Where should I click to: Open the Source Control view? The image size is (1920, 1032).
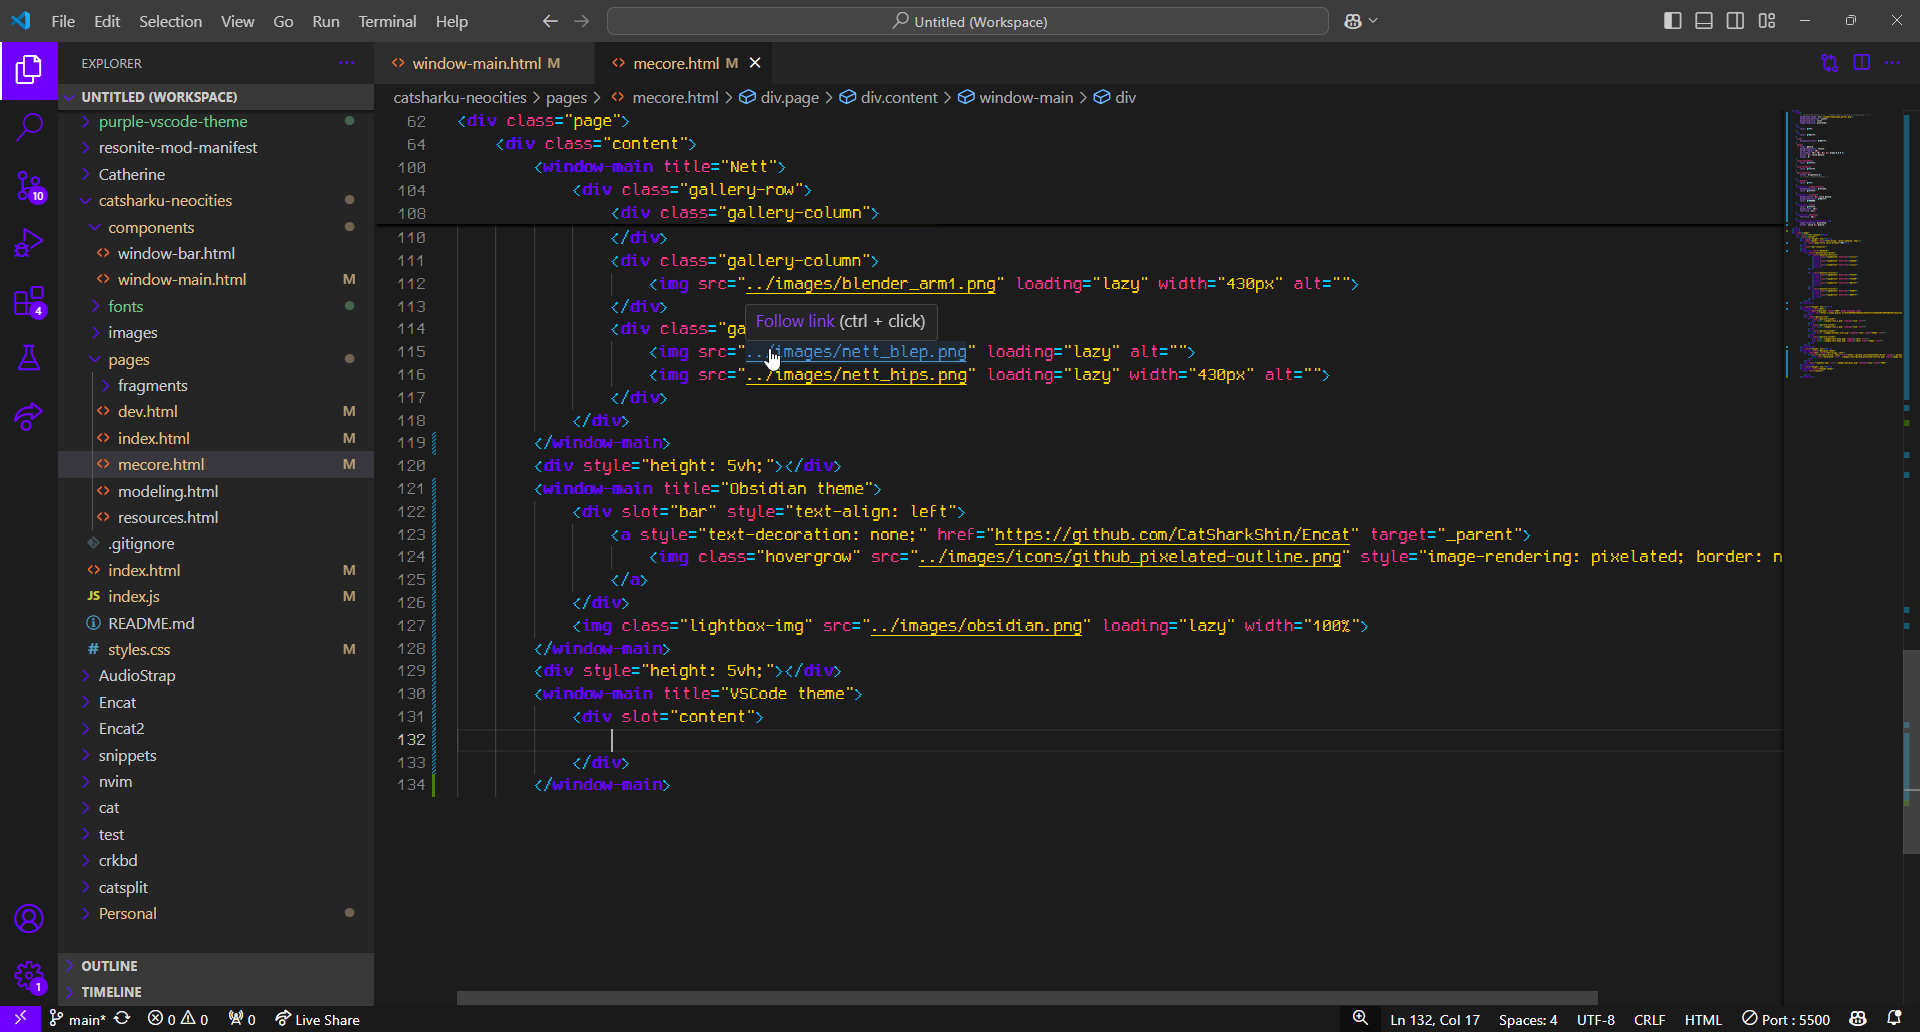coord(29,185)
